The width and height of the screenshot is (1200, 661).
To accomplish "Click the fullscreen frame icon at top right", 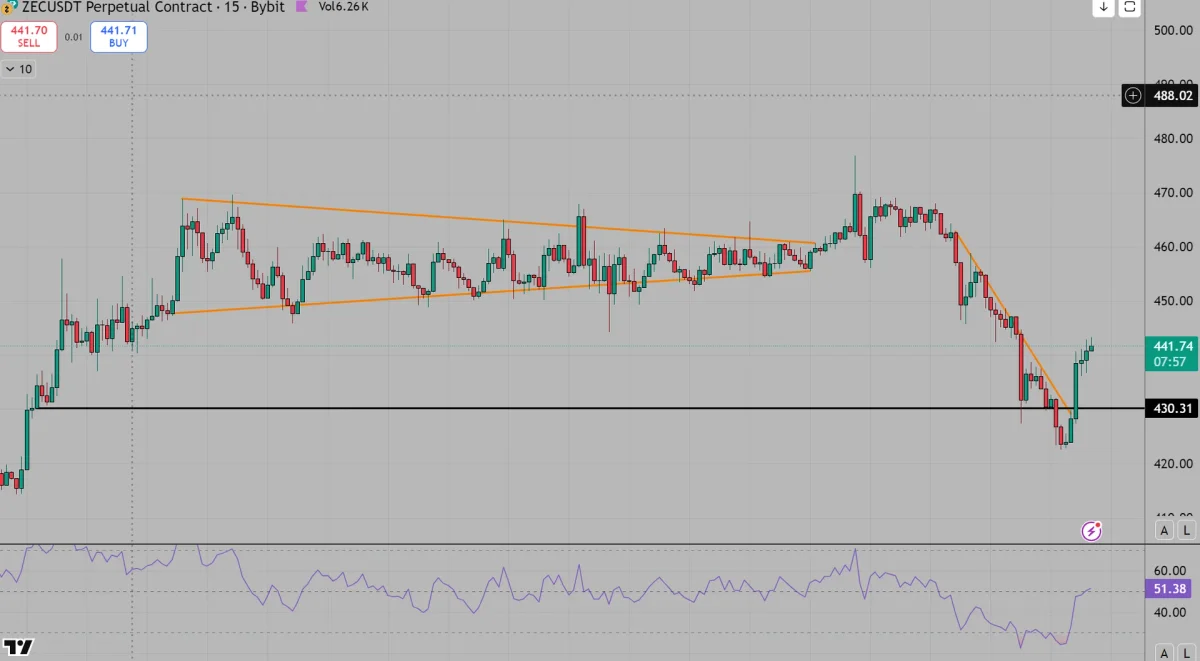I will coord(1129,7).
